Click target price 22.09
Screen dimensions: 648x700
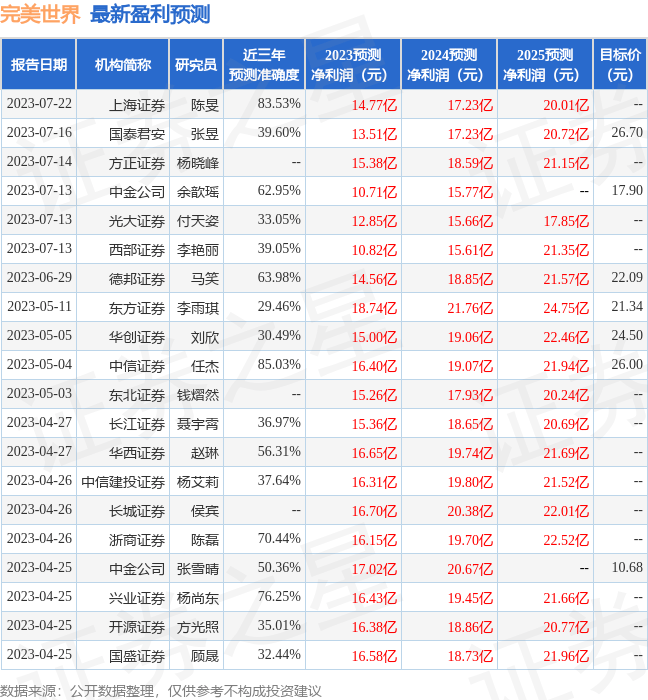tap(627, 278)
